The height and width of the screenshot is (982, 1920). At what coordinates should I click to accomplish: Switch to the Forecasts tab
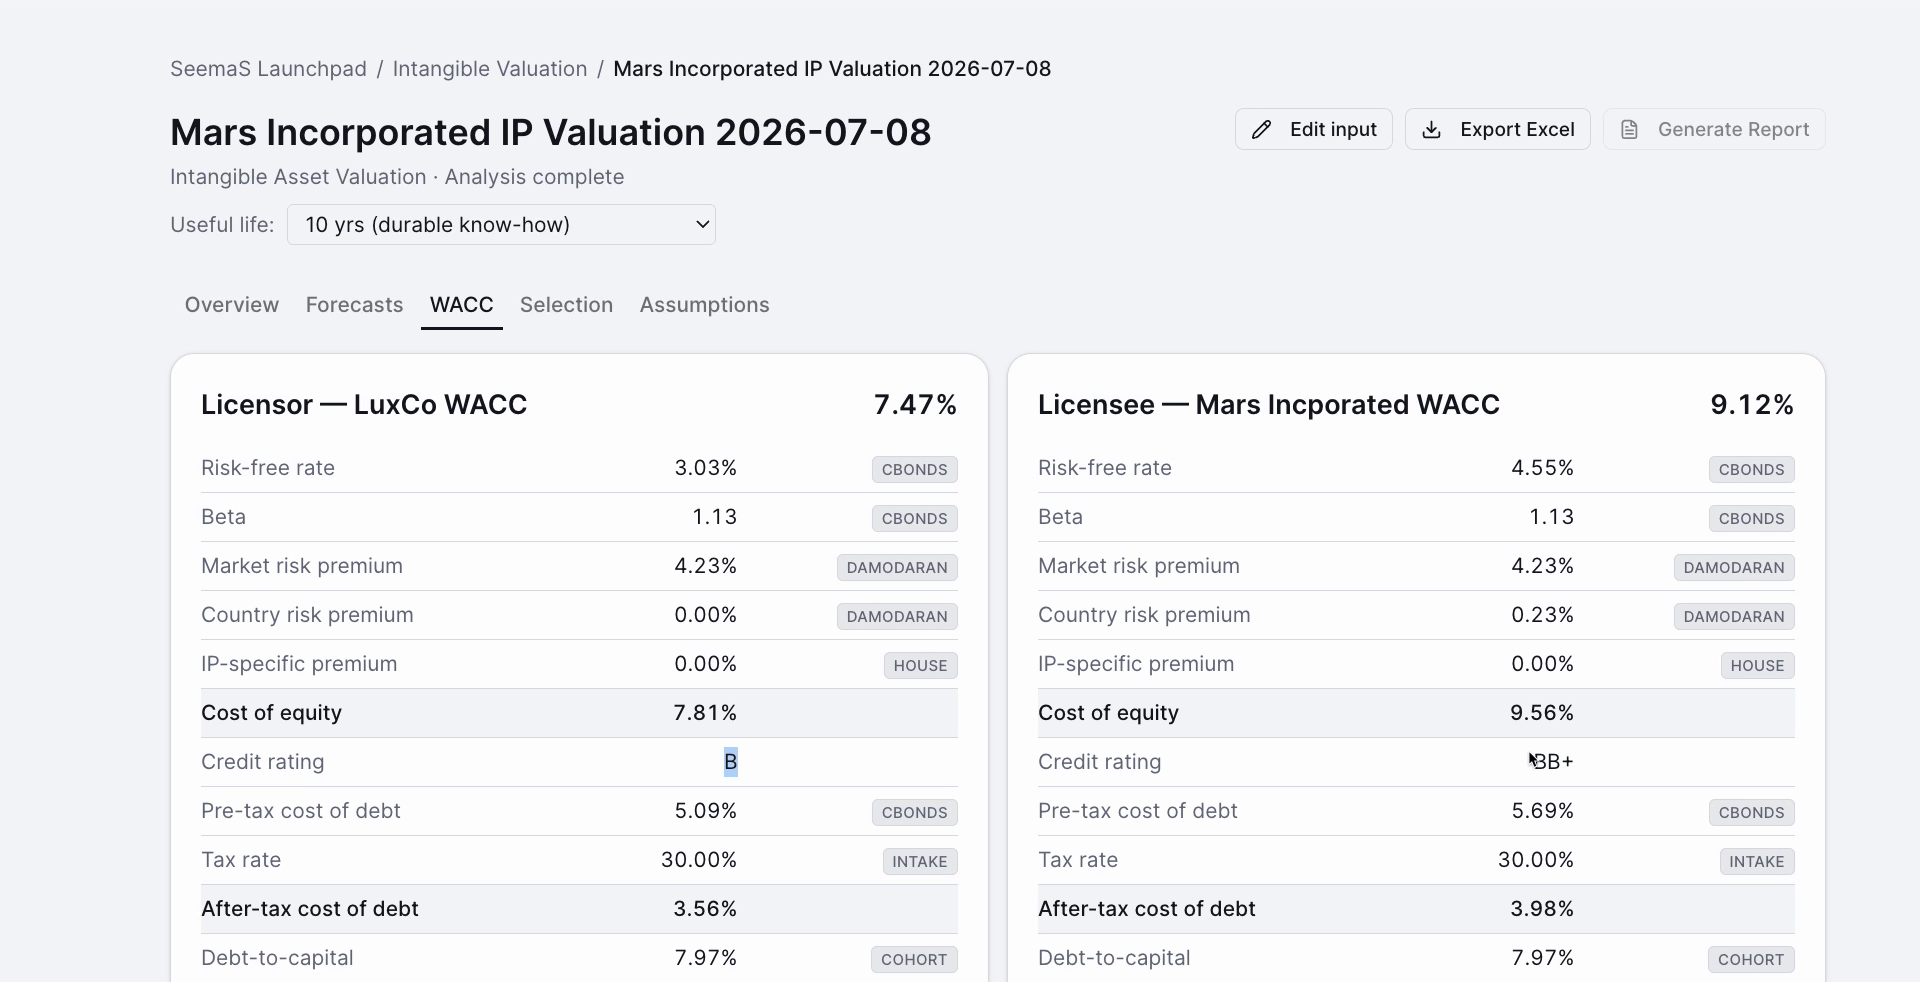354,305
